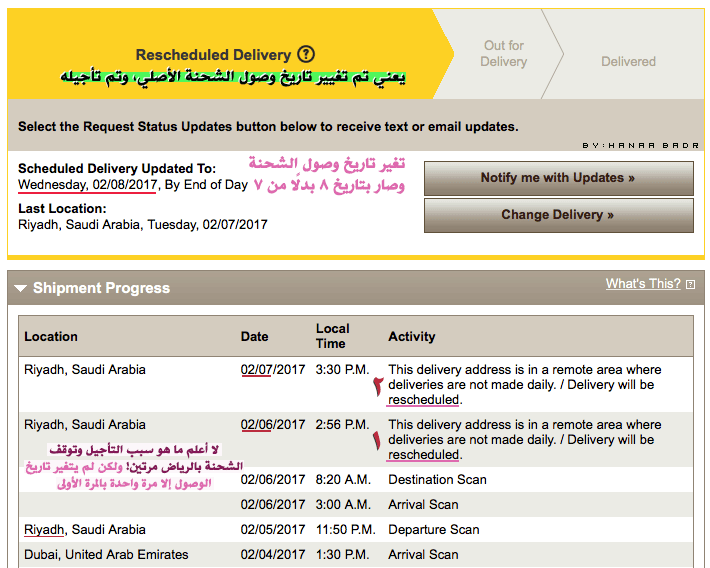
Task: Click the 1:30 P.M. time cell
Action: pyautogui.click(x=342, y=554)
